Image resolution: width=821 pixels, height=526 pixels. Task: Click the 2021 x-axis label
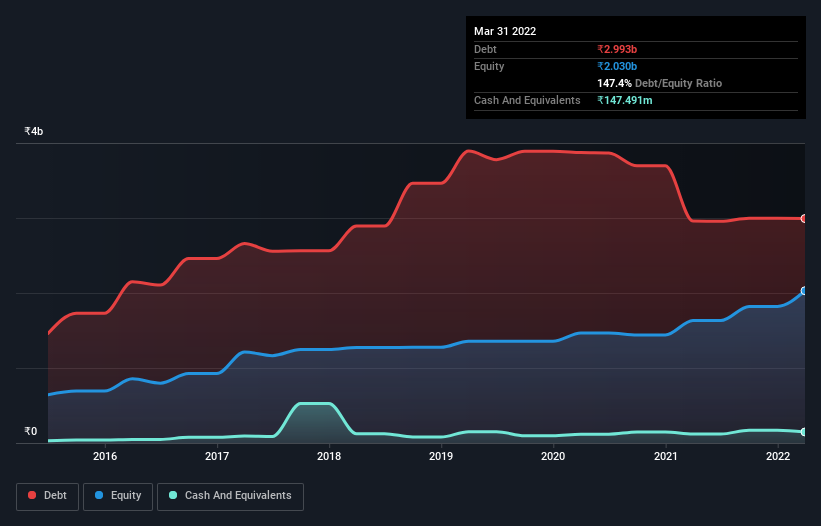pos(665,456)
